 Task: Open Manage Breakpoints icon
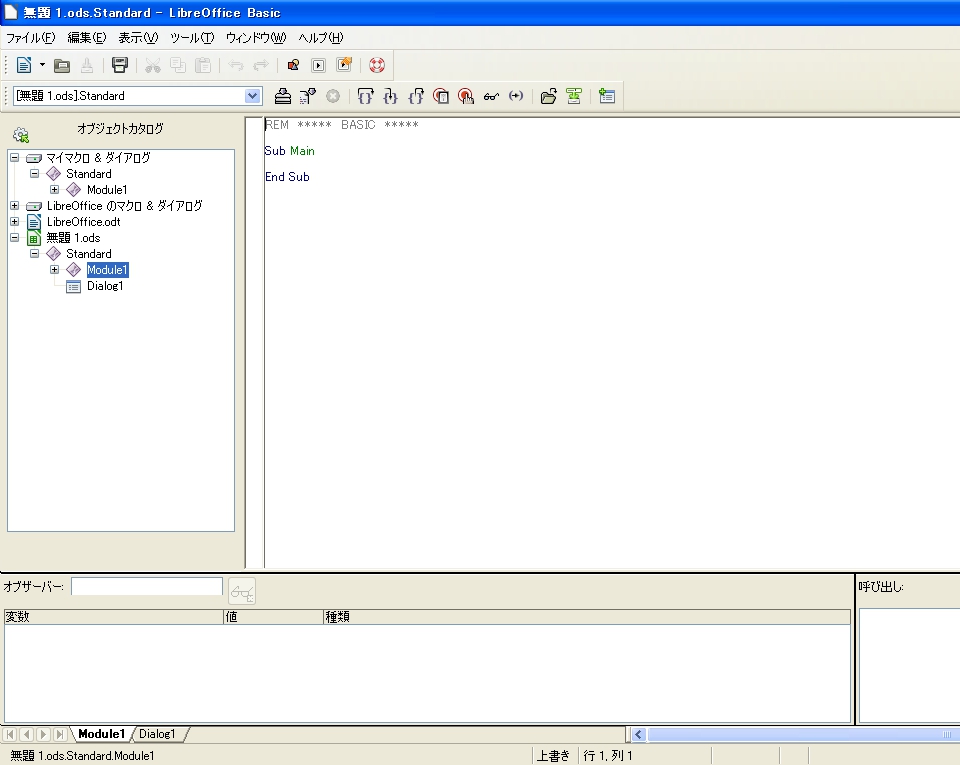466,96
